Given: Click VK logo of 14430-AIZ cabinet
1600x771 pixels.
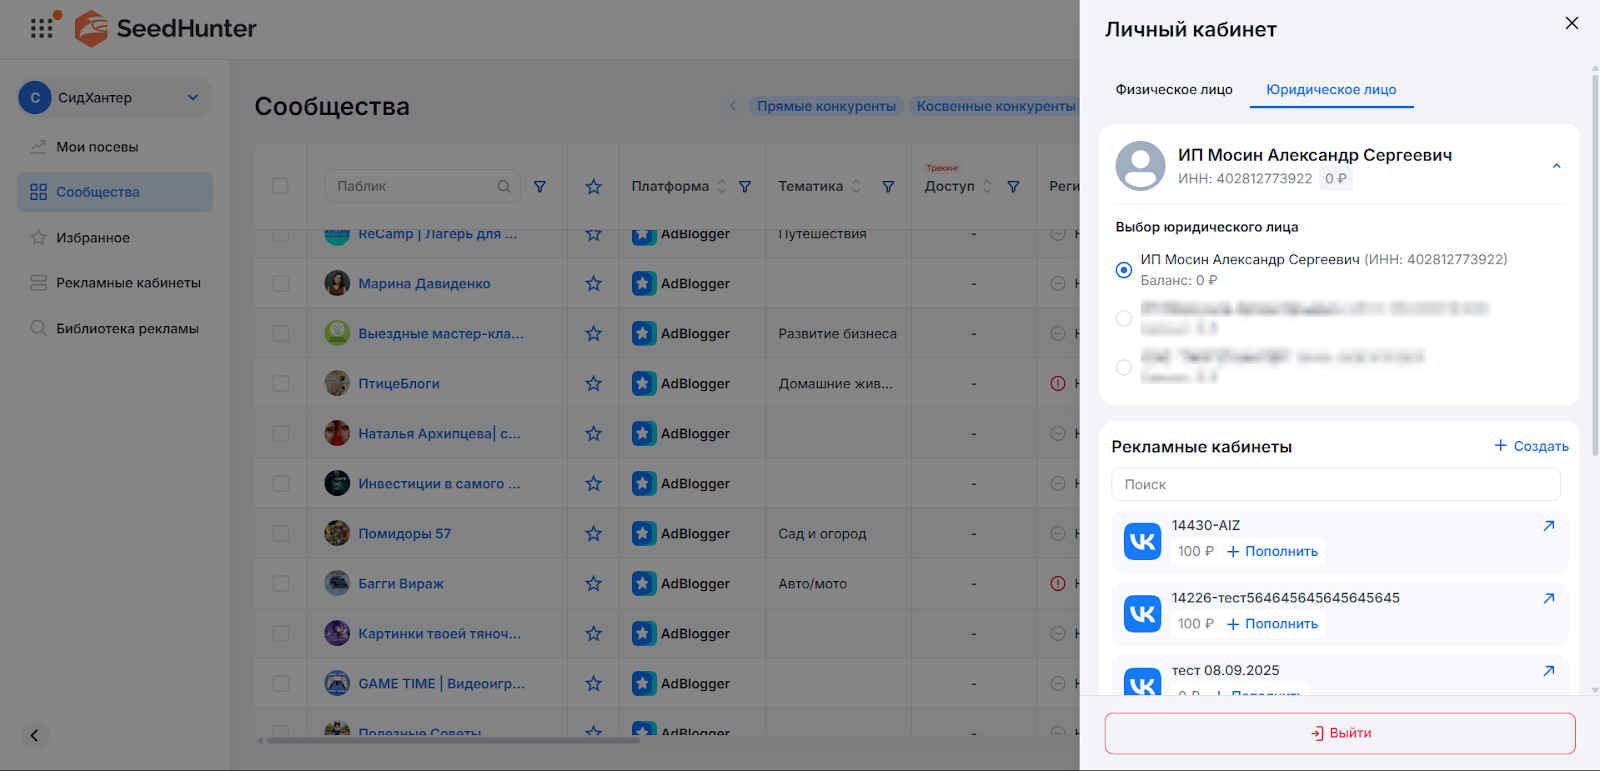Looking at the screenshot, I should (x=1142, y=542).
